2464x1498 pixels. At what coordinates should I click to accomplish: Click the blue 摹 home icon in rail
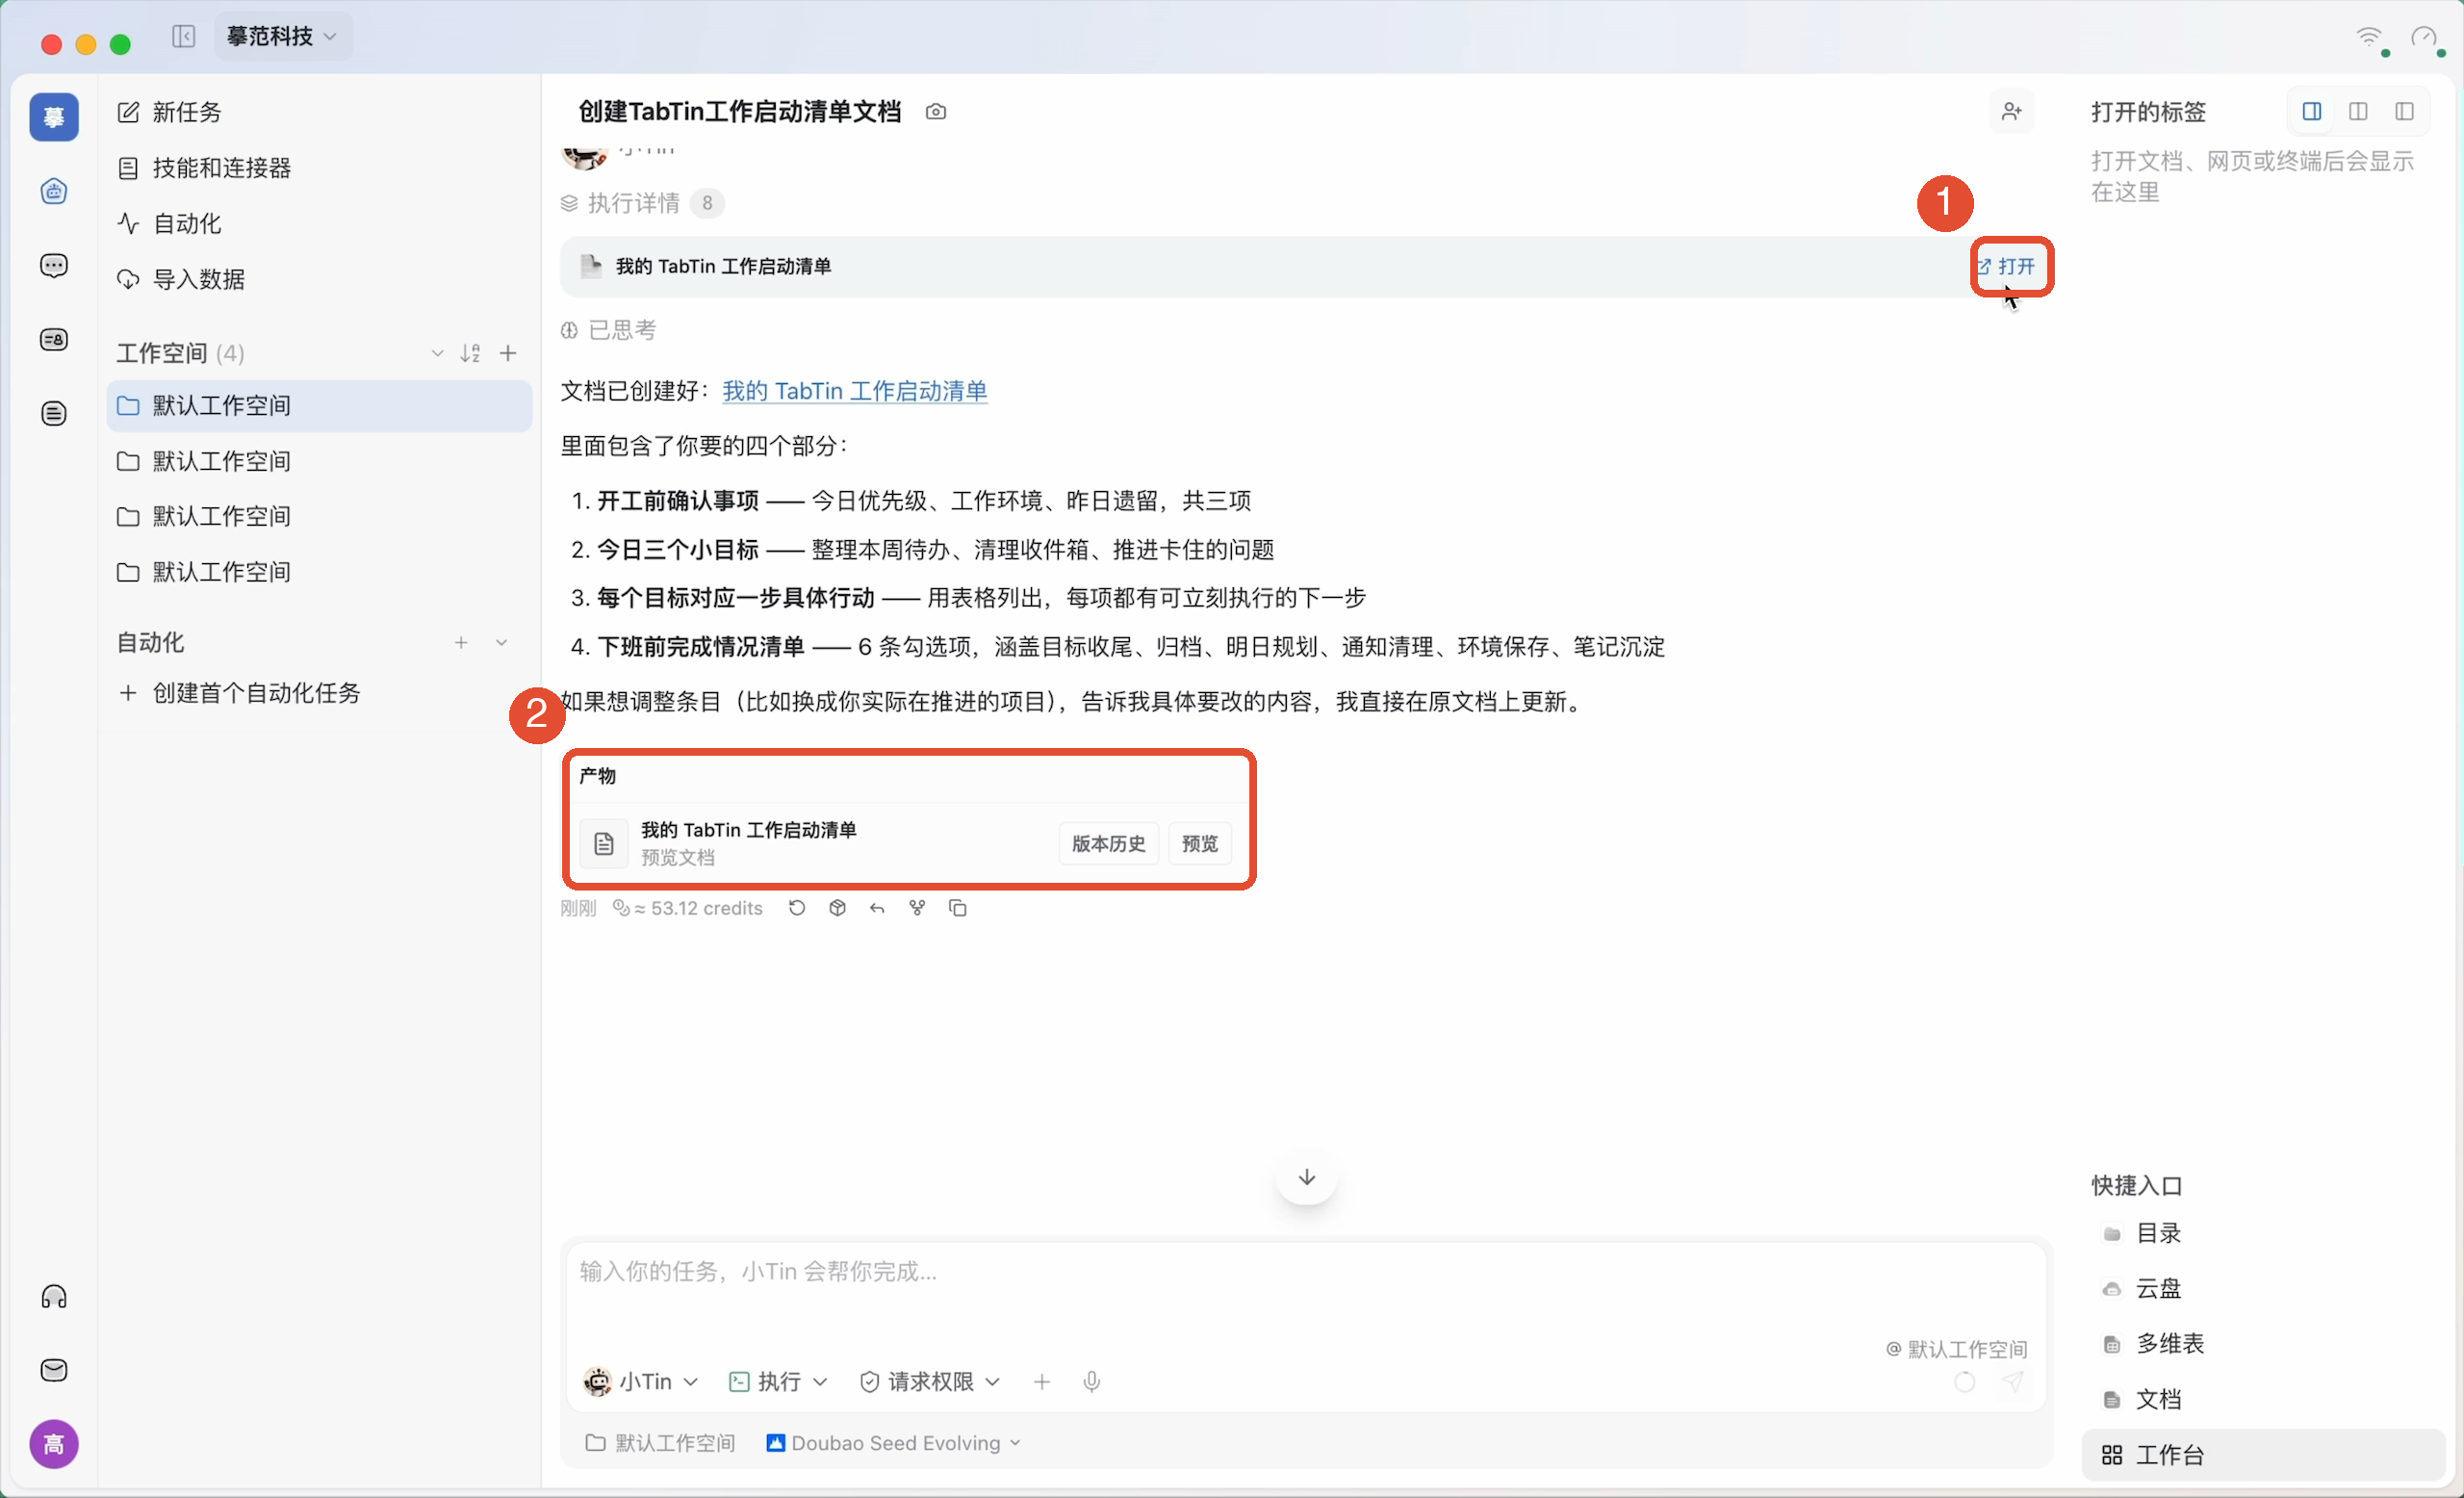[54, 117]
